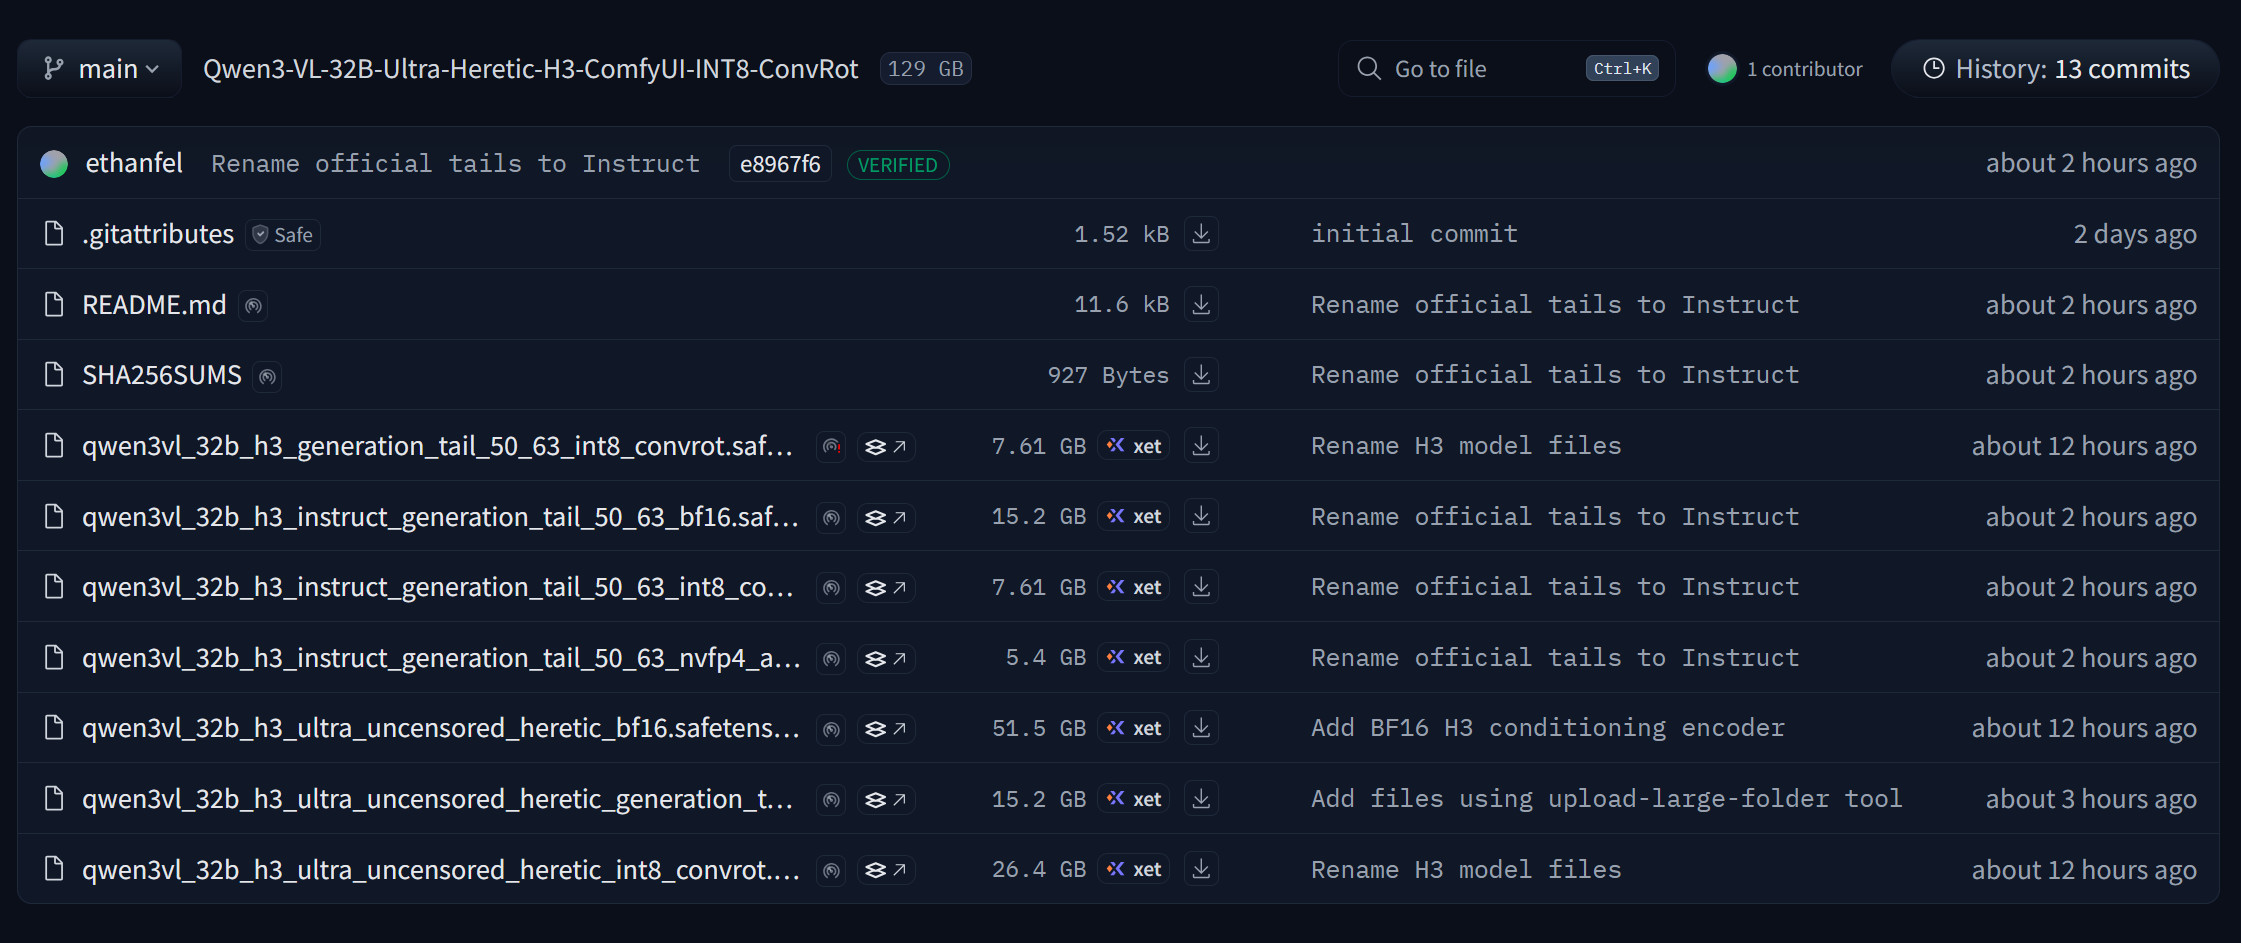Open the ultra_uncensored_heretic_int8_convrot file
Viewport: 2241px width, 943px height.
[x=441, y=870]
